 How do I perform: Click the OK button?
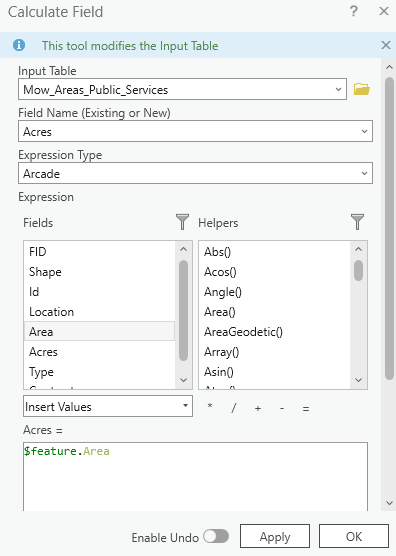tap(354, 536)
